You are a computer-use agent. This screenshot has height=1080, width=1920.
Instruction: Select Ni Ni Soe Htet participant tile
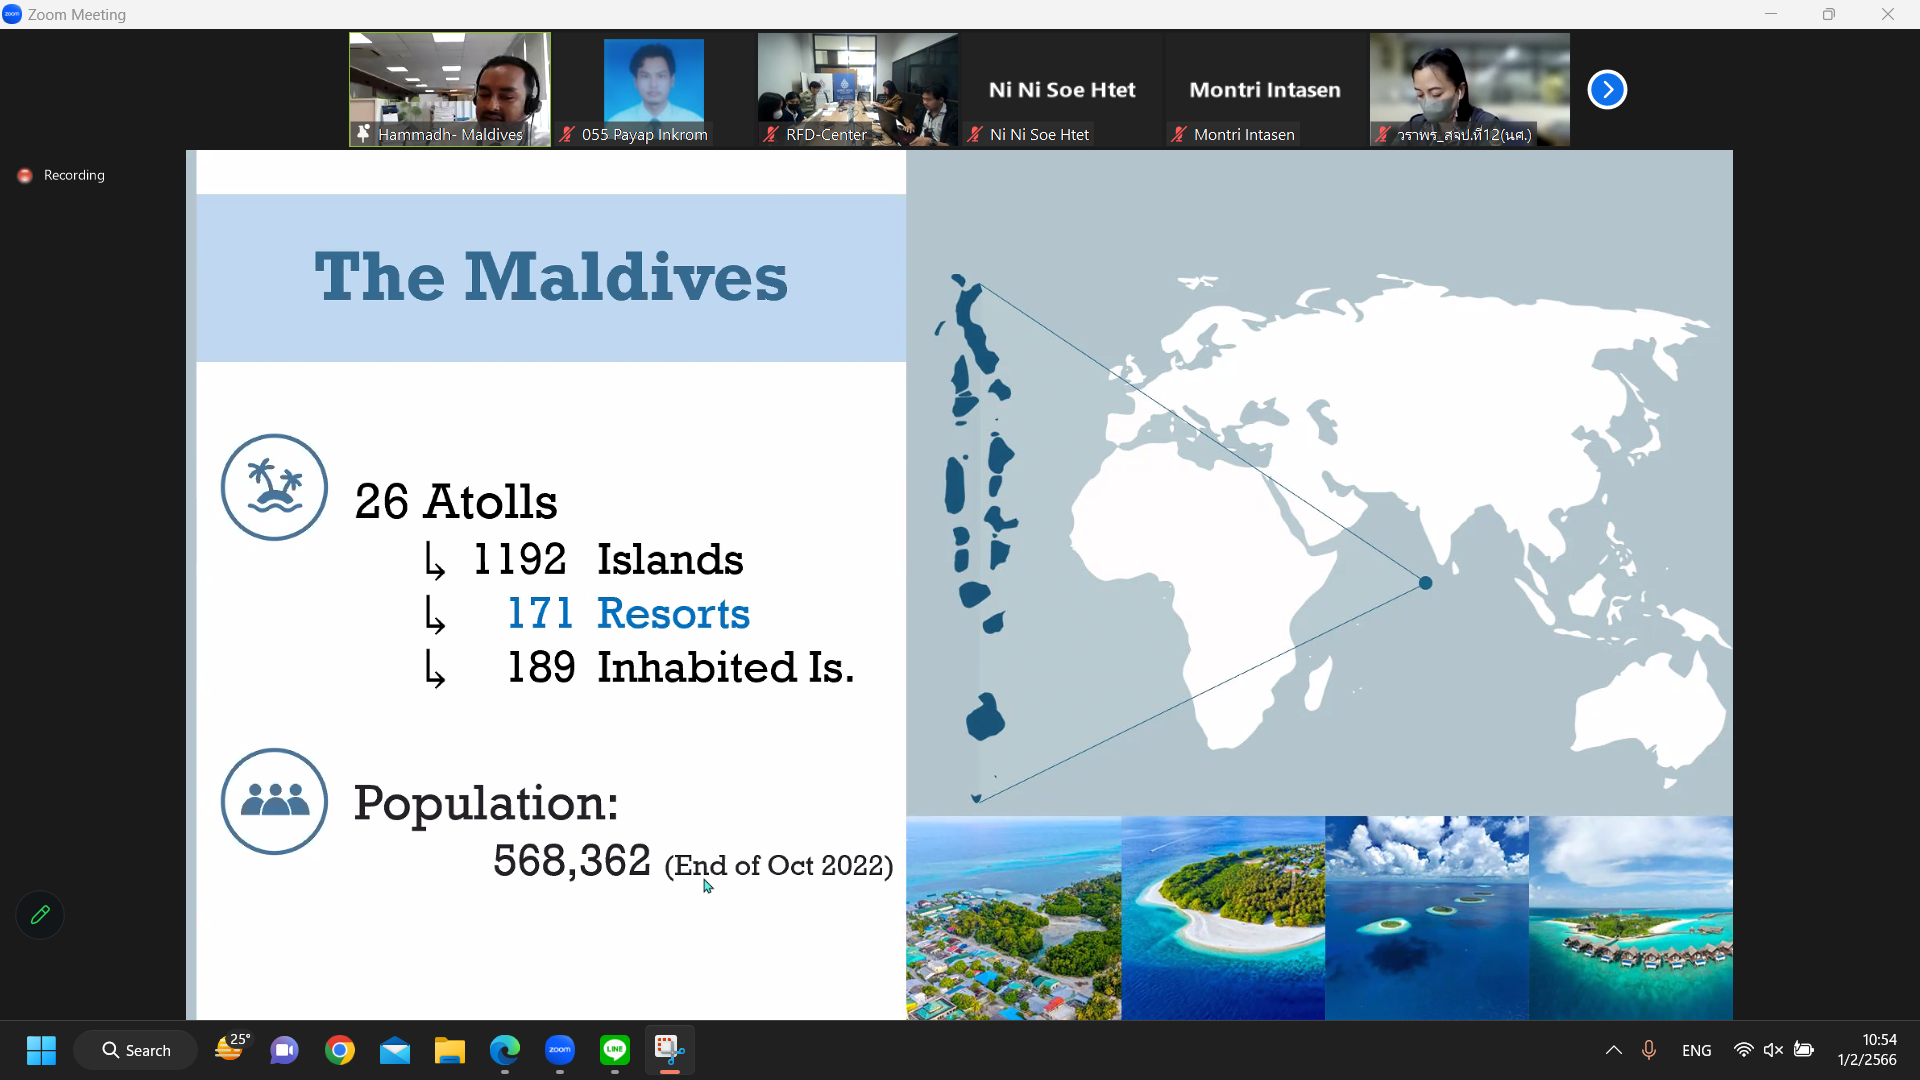pyautogui.click(x=1061, y=89)
